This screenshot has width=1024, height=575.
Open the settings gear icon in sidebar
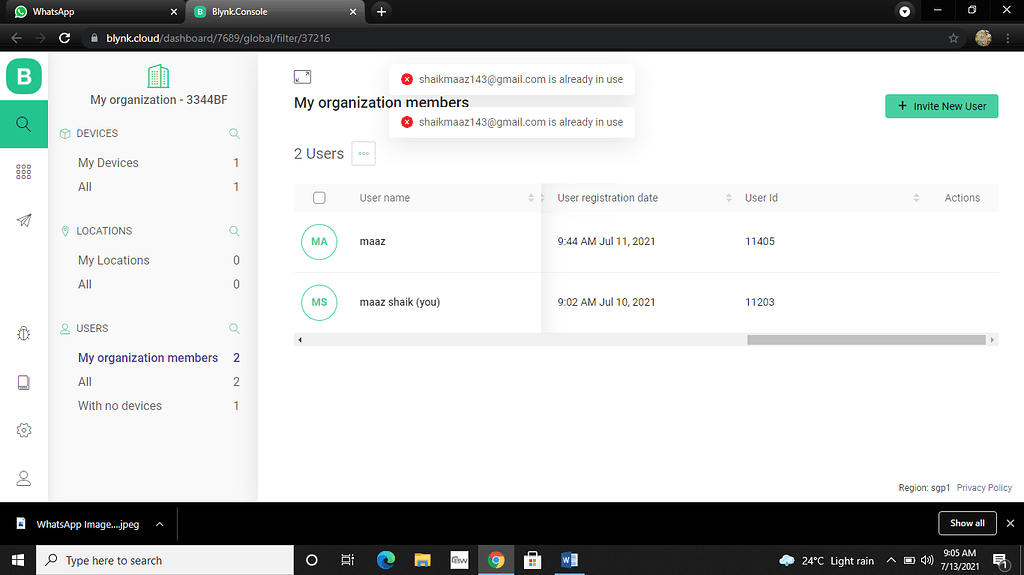pyautogui.click(x=24, y=430)
